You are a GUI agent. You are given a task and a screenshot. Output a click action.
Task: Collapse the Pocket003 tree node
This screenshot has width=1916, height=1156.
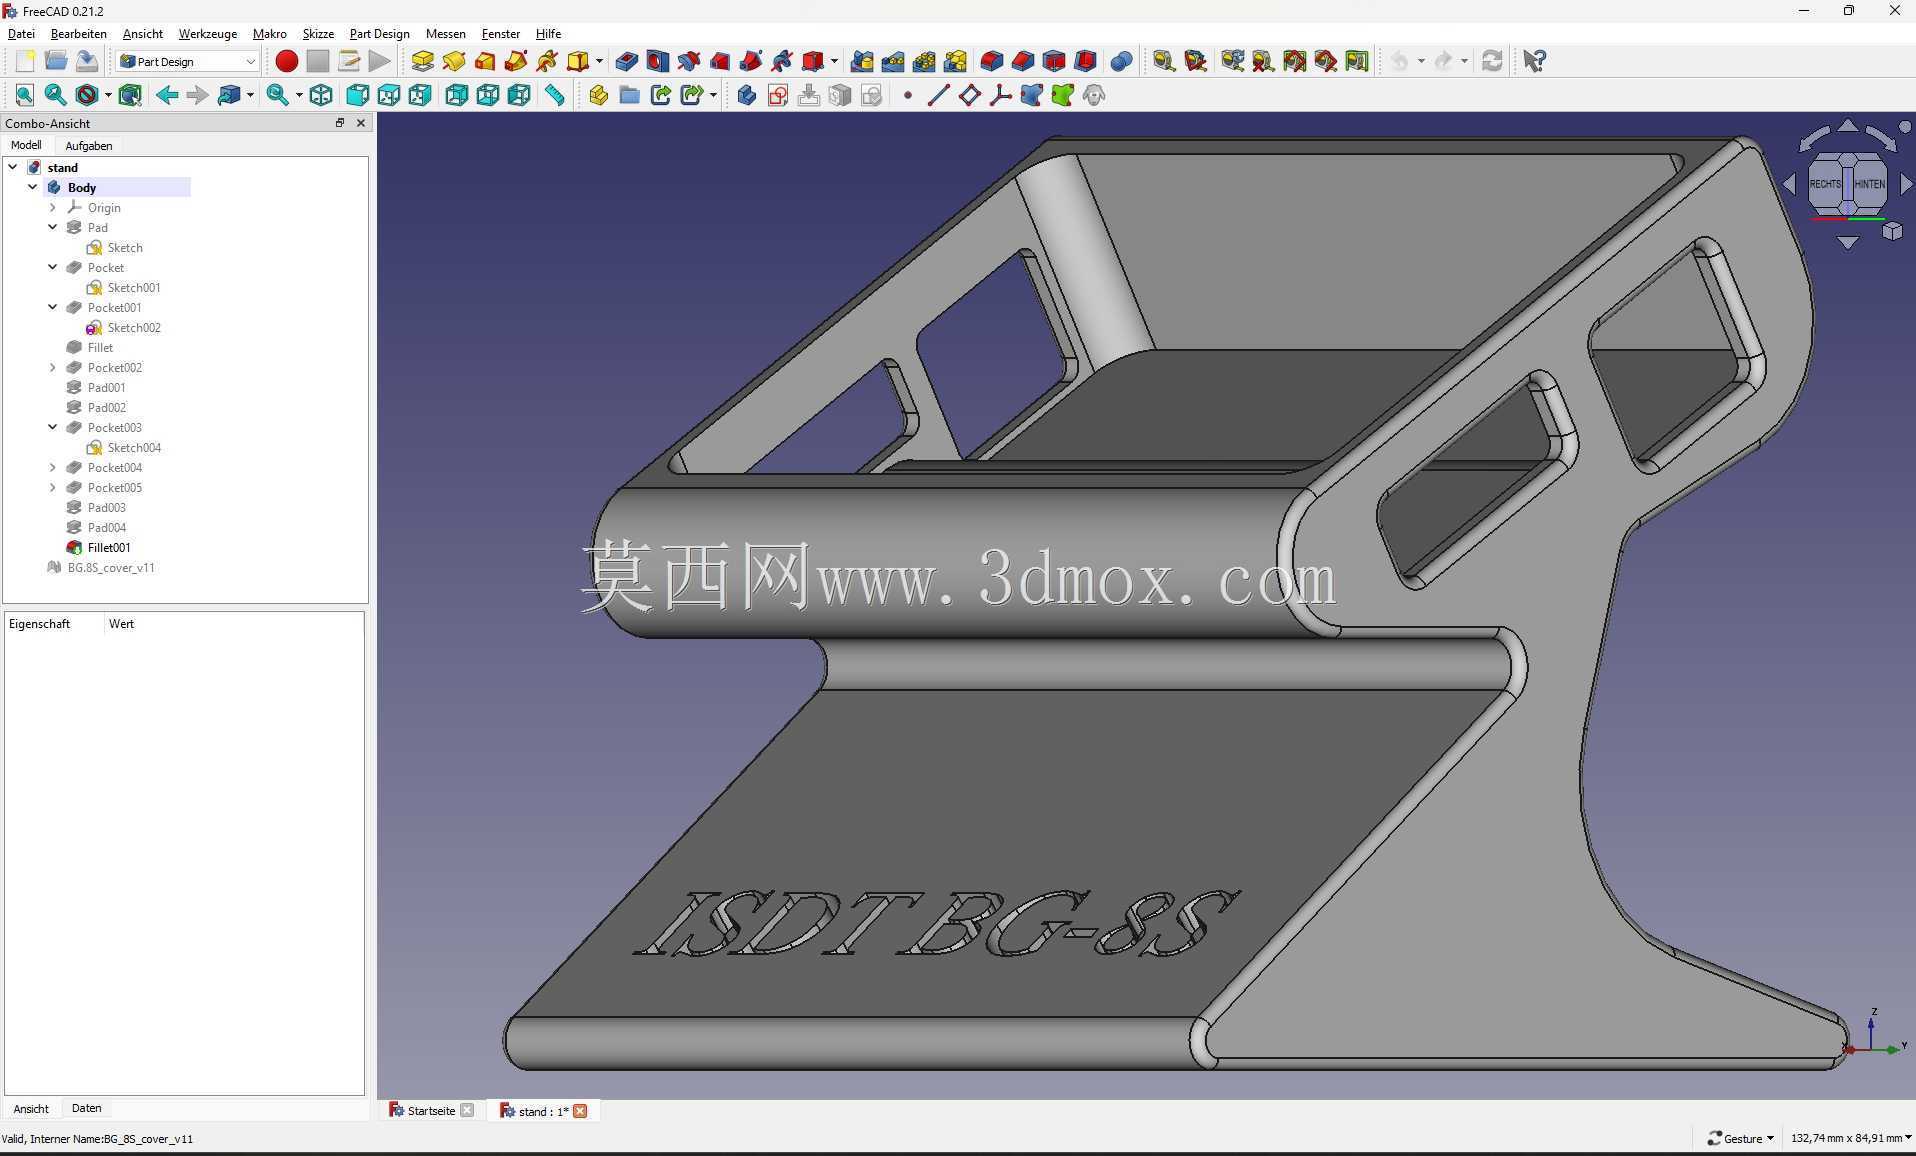click(53, 427)
